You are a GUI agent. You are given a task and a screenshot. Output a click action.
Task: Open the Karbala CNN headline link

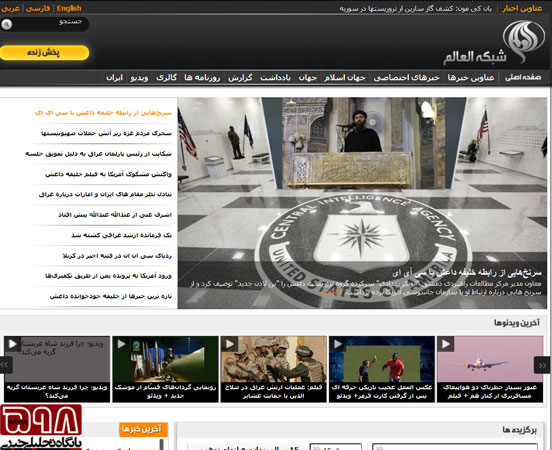[117, 256]
